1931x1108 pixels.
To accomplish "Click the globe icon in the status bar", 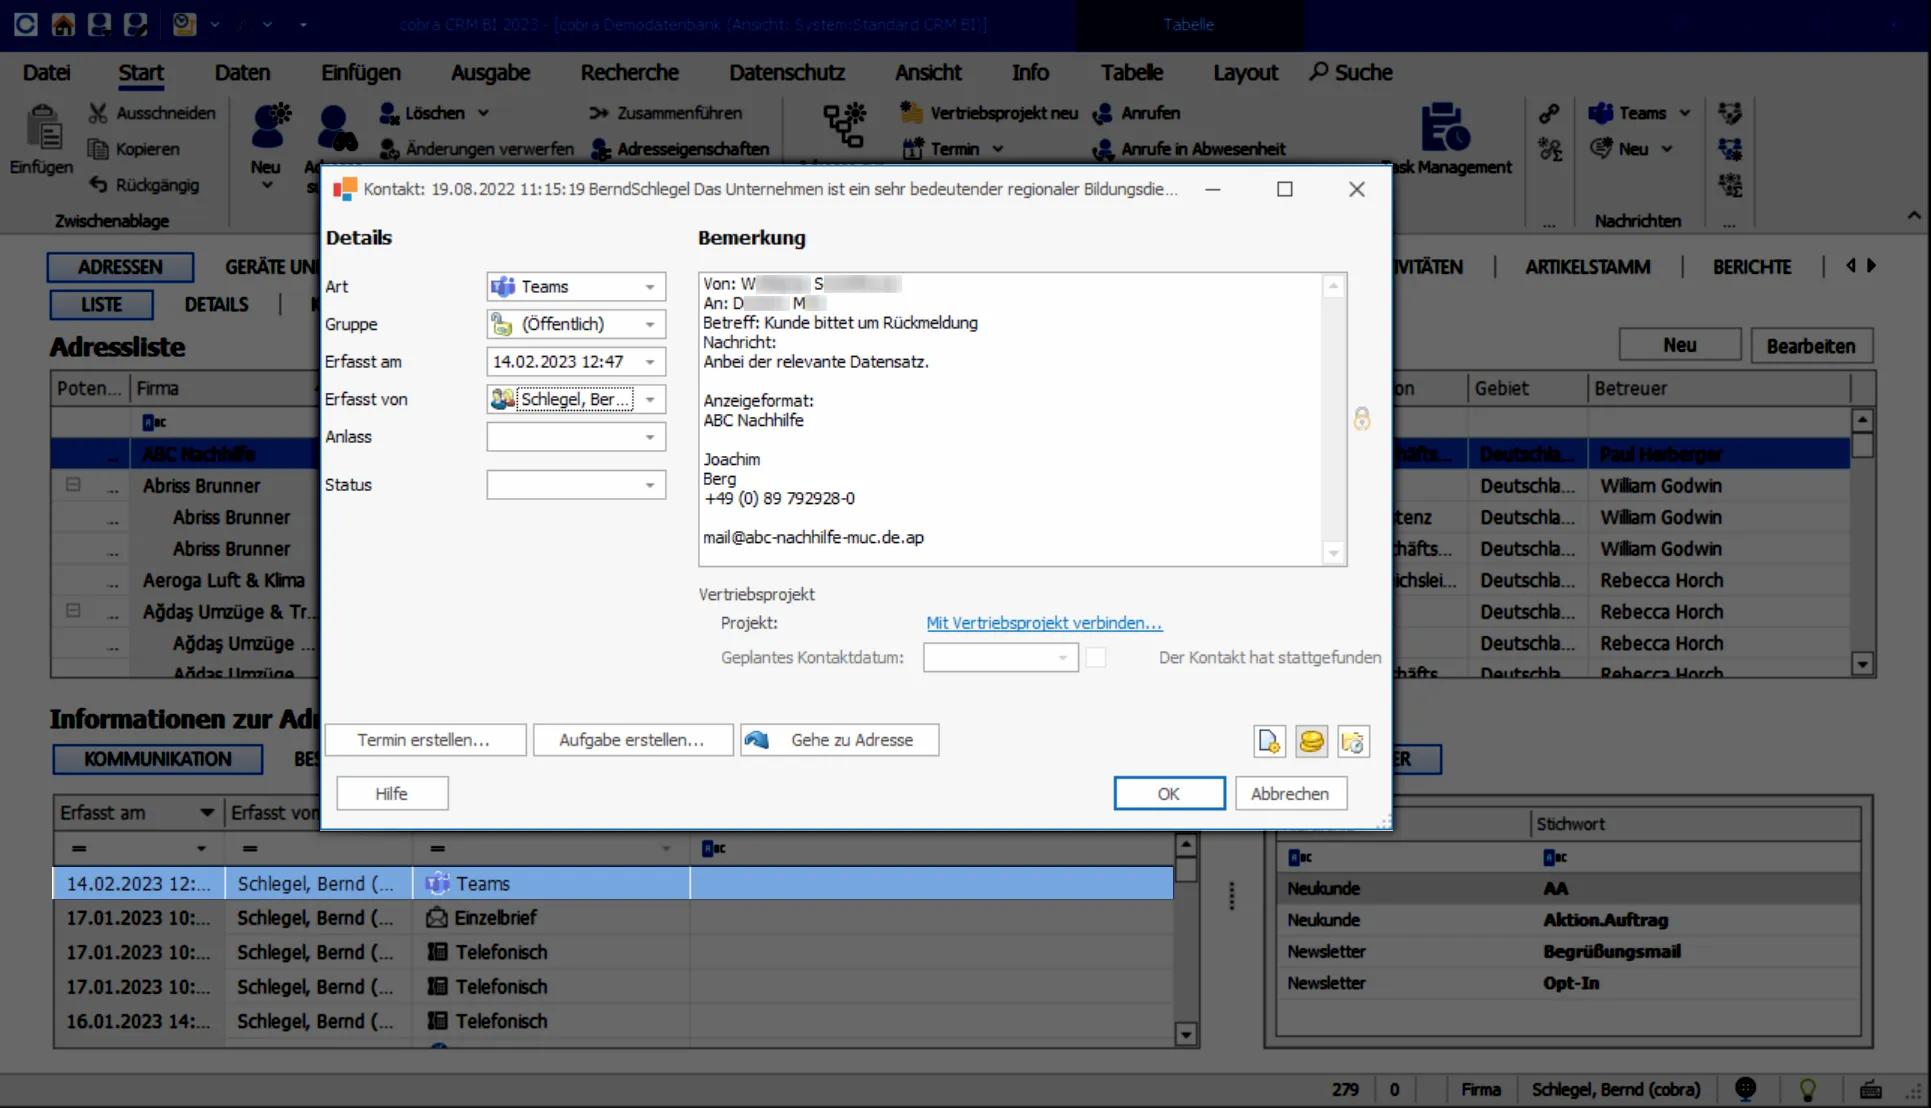I will (x=1746, y=1089).
